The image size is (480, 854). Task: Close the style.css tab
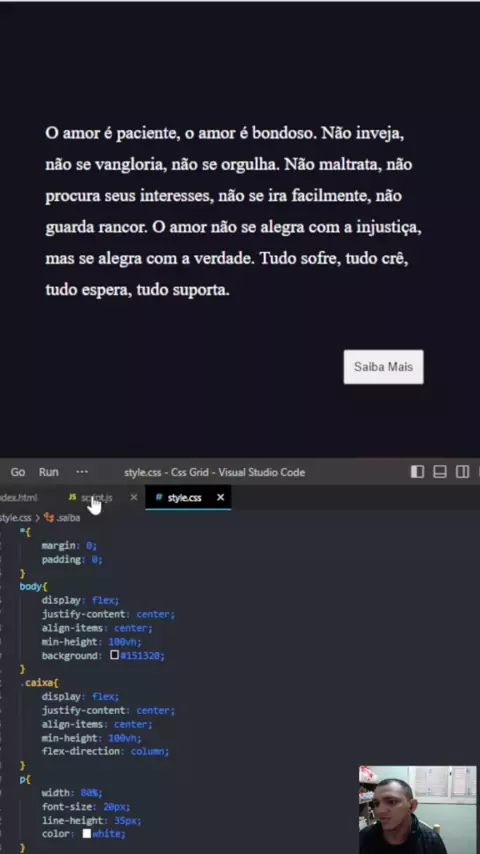coord(221,497)
